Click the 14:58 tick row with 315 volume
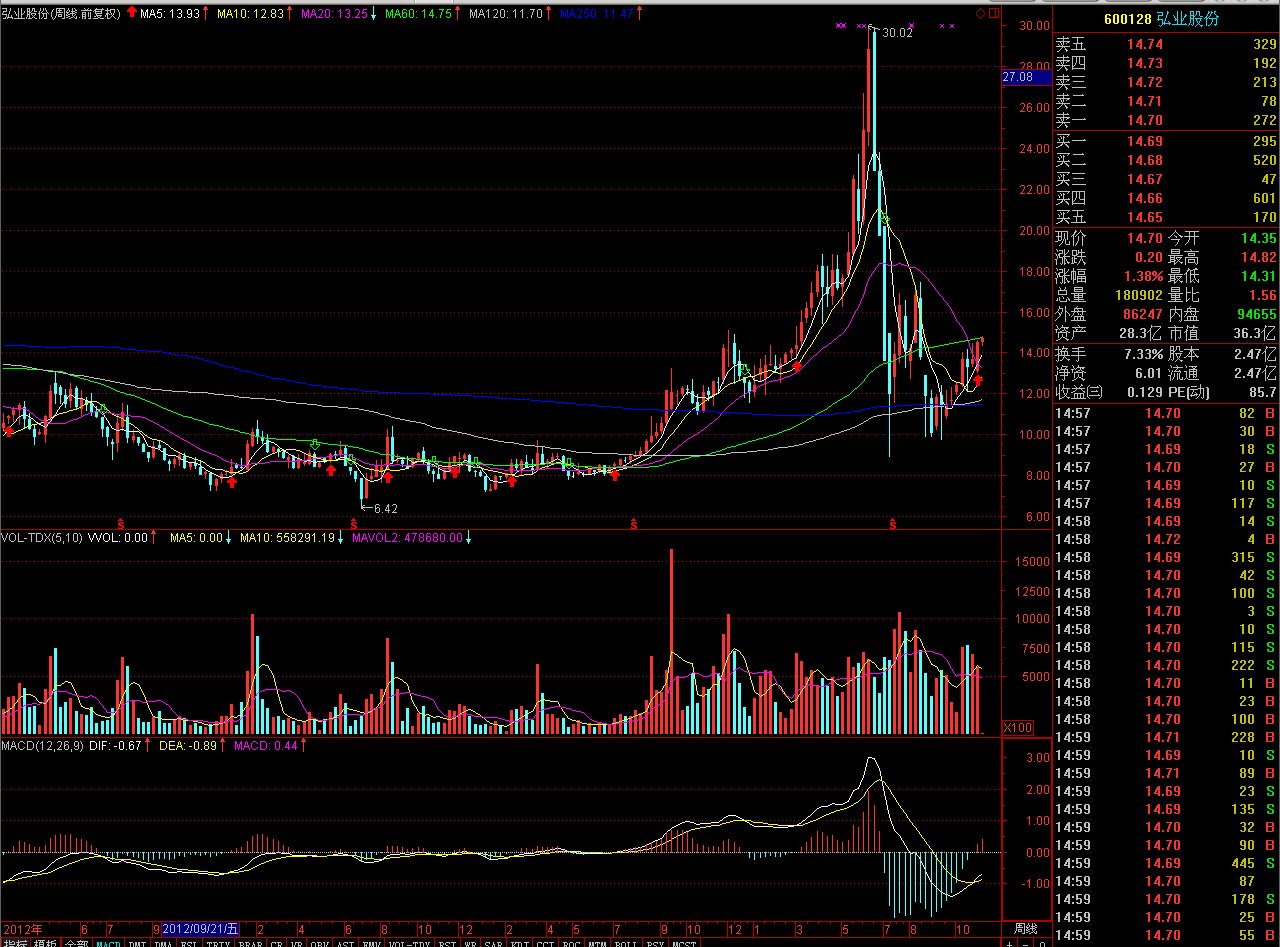1280x947 pixels. pos(1166,557)
